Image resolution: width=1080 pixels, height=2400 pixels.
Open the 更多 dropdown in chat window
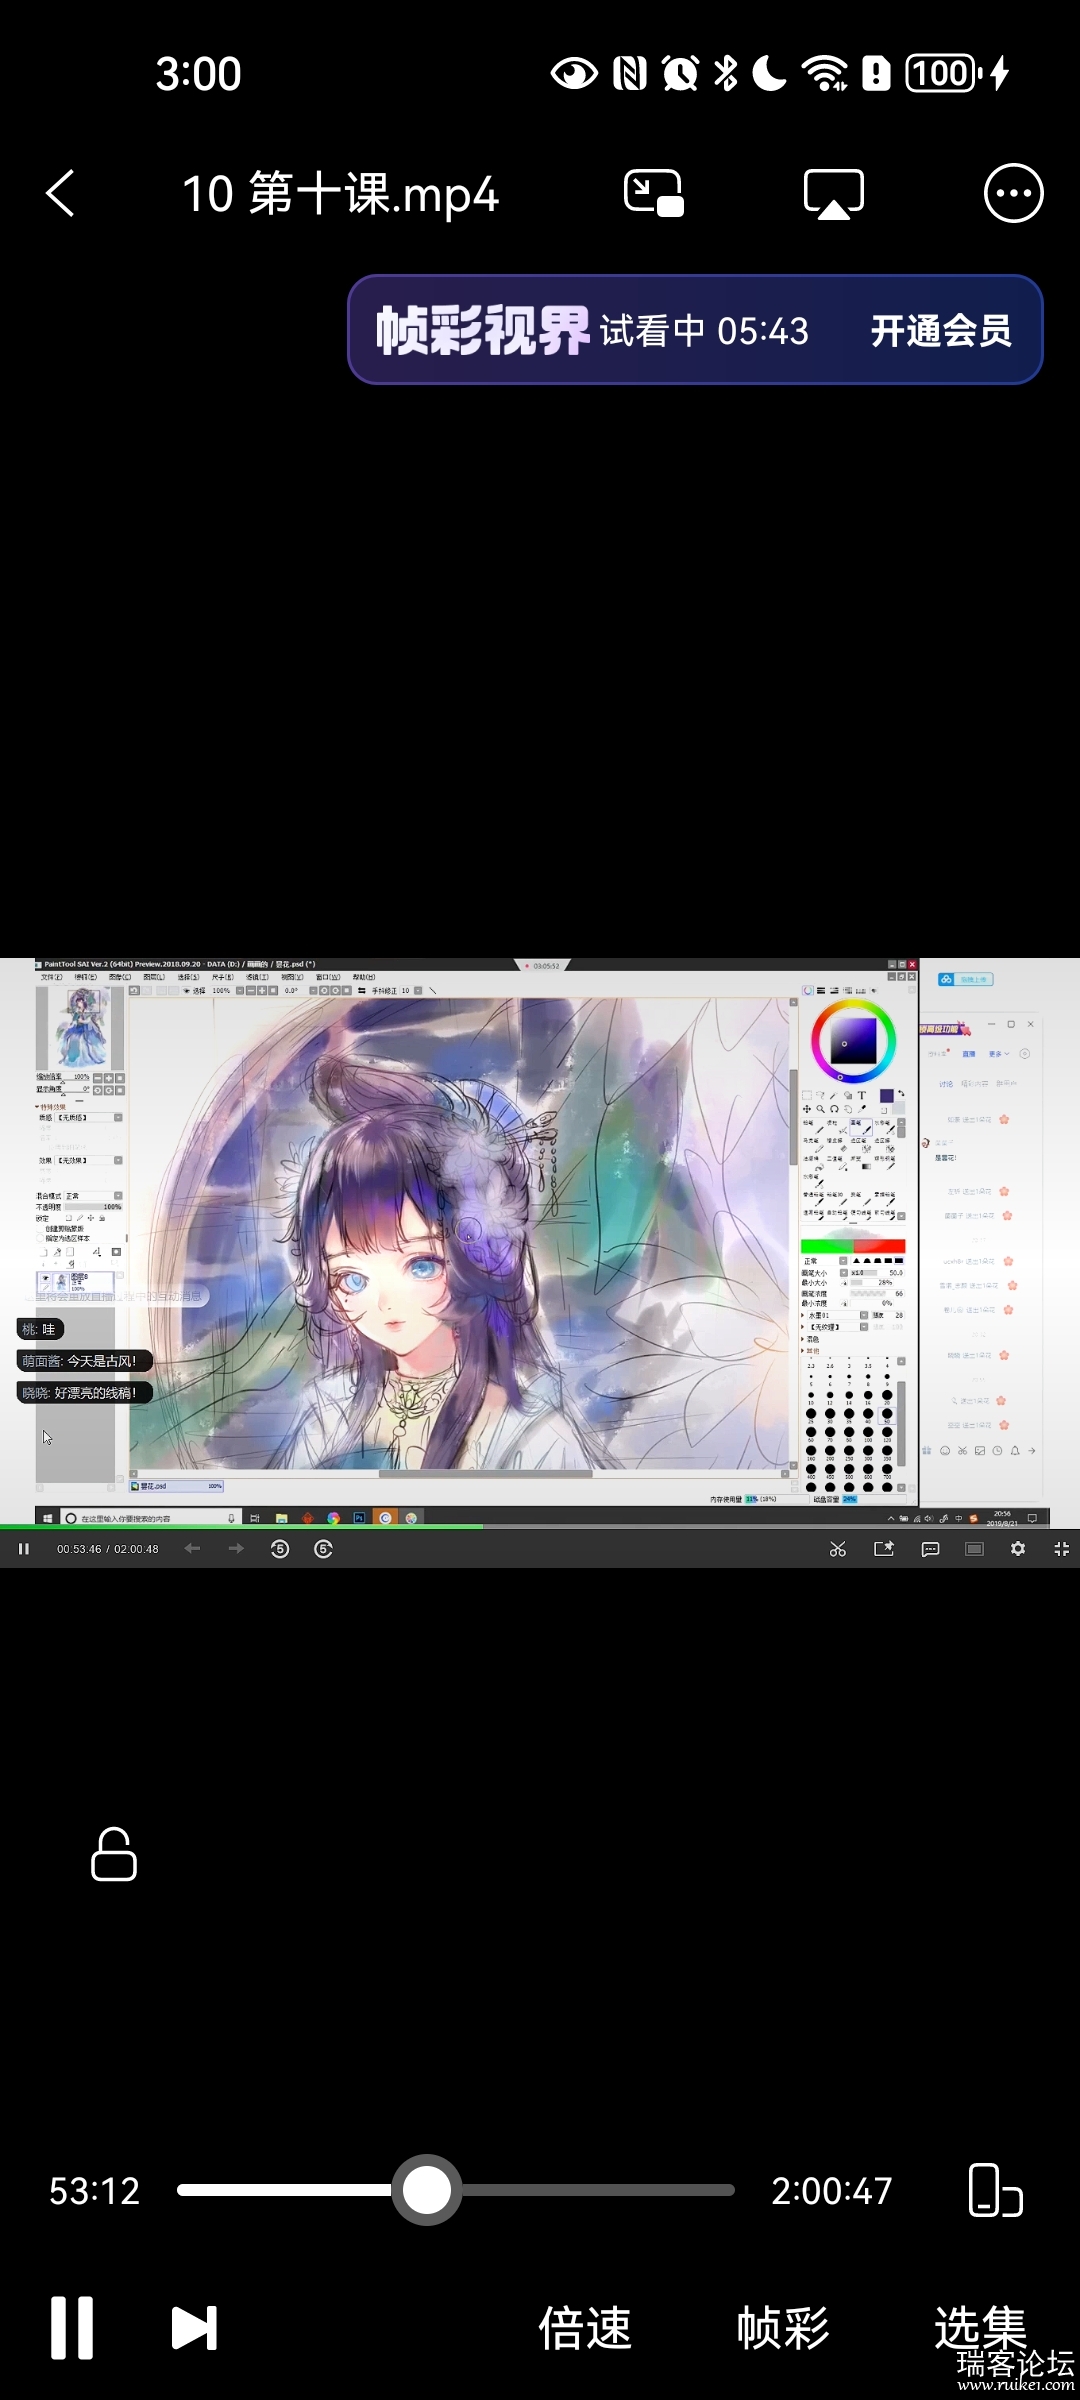[999, 1054]
